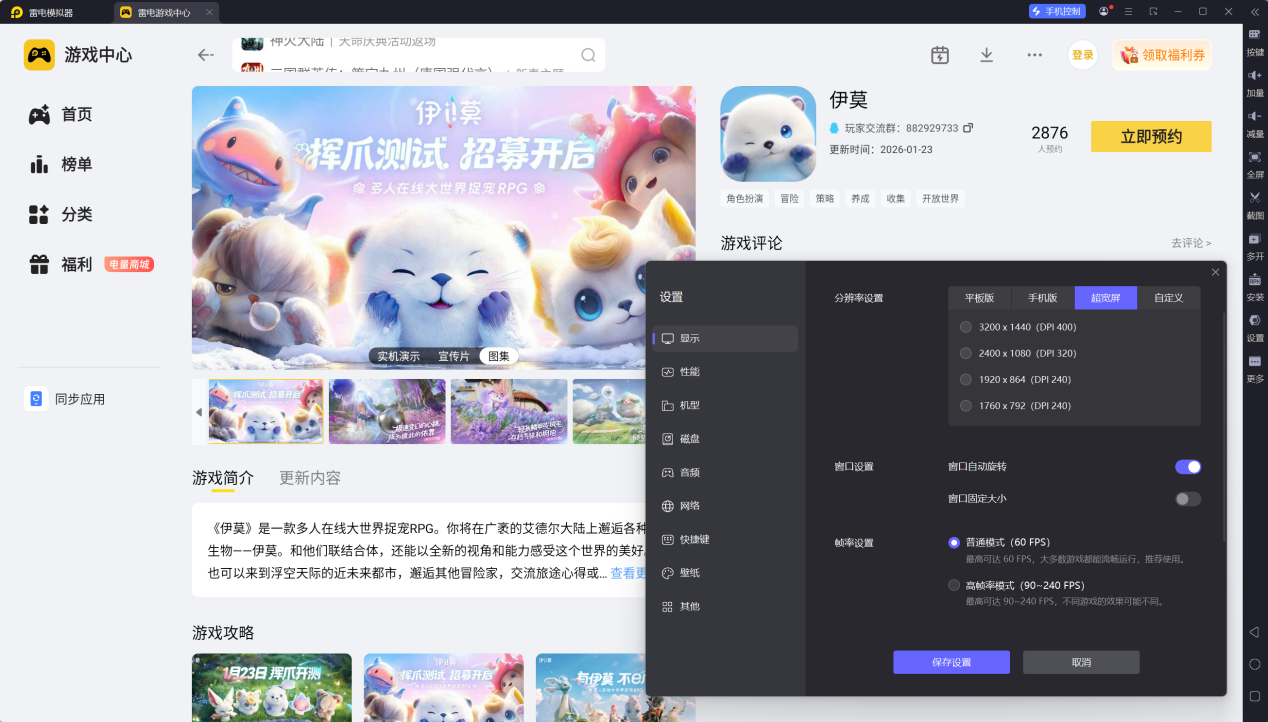
Task: Open 榜单 rankings in the sidebar
Action: (x=60, y=165)
